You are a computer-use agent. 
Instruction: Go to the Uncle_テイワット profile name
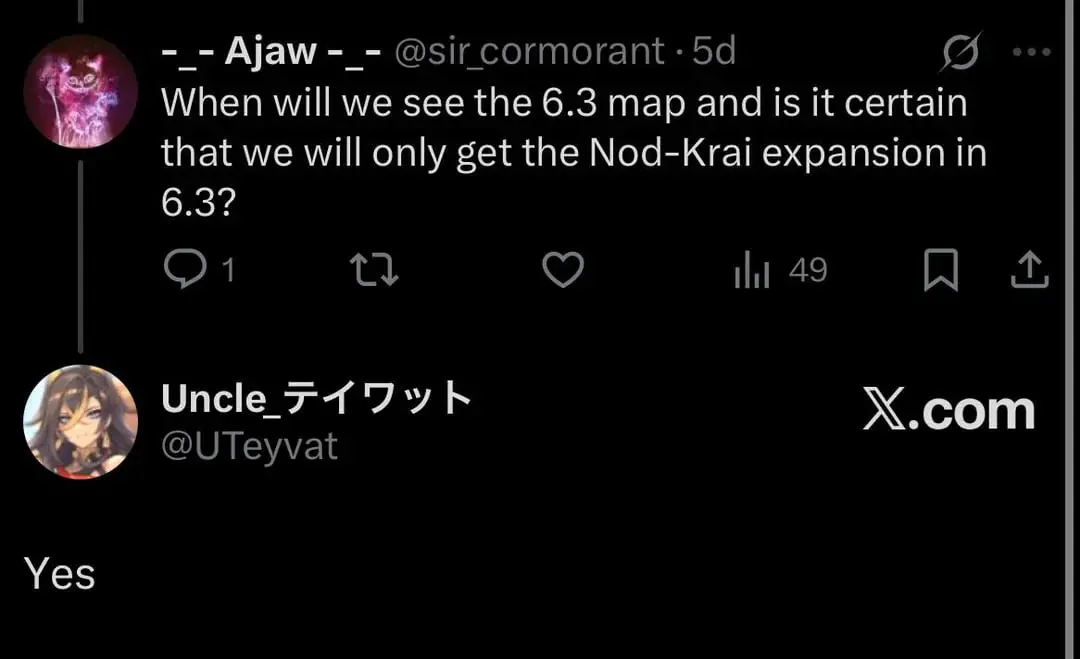[316, 399]
